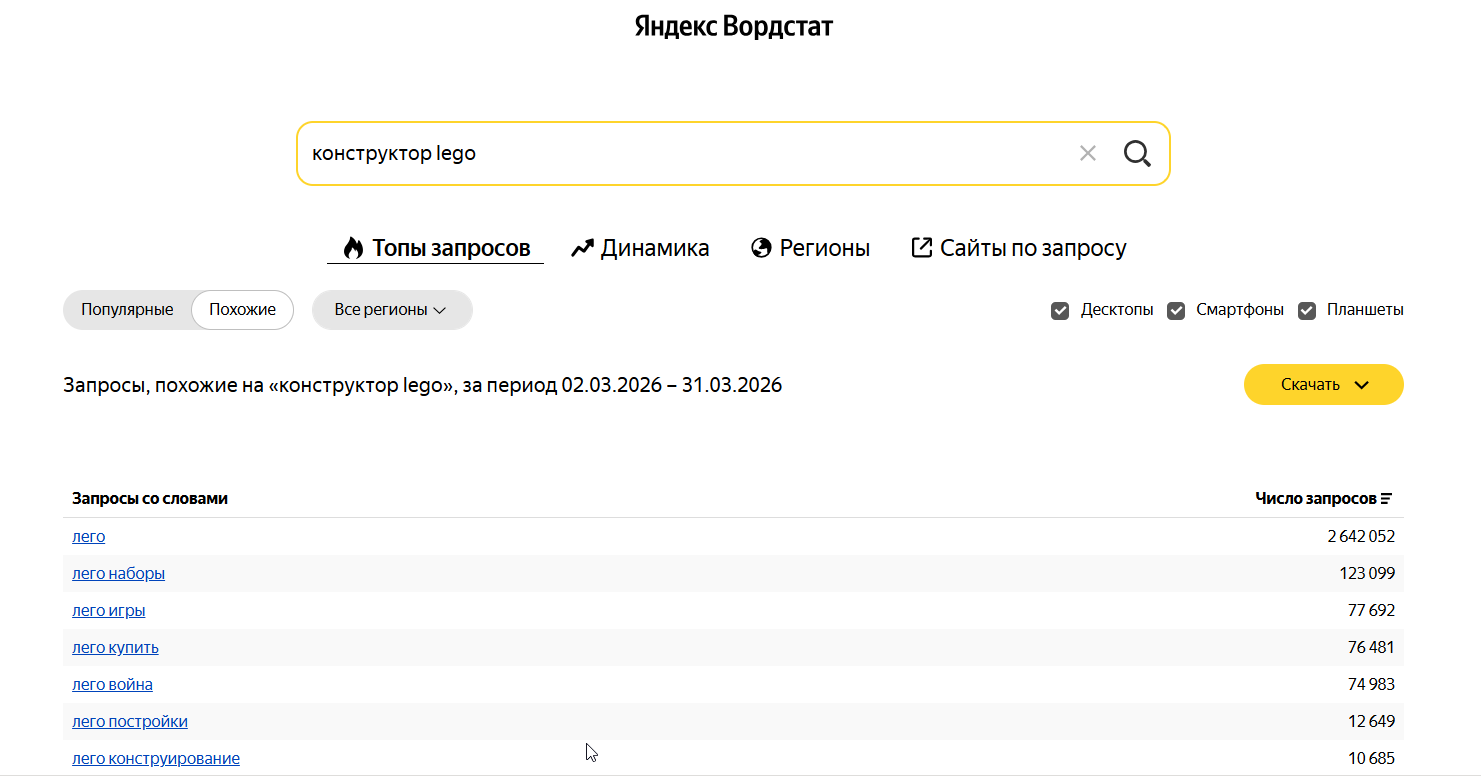Expand the Скачать download options chevron
Screen dimensions: 1481x779
[1360, 384]
